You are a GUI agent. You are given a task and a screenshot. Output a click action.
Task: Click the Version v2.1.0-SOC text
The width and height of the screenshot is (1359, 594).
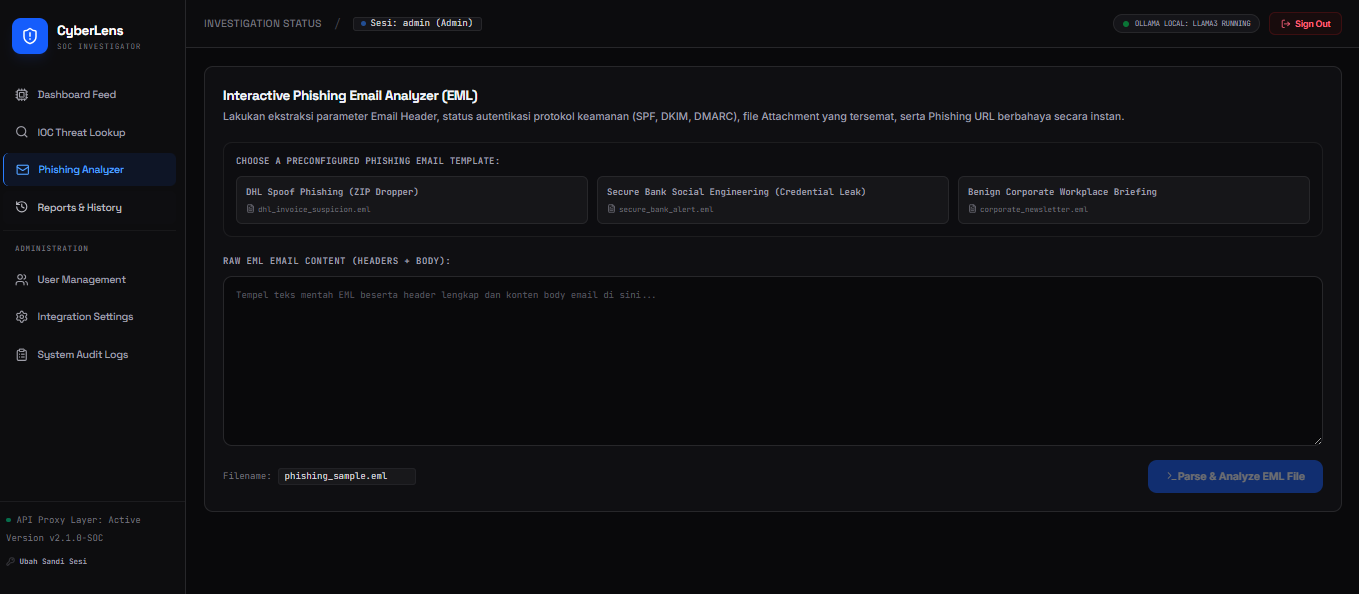click(55, 538)
